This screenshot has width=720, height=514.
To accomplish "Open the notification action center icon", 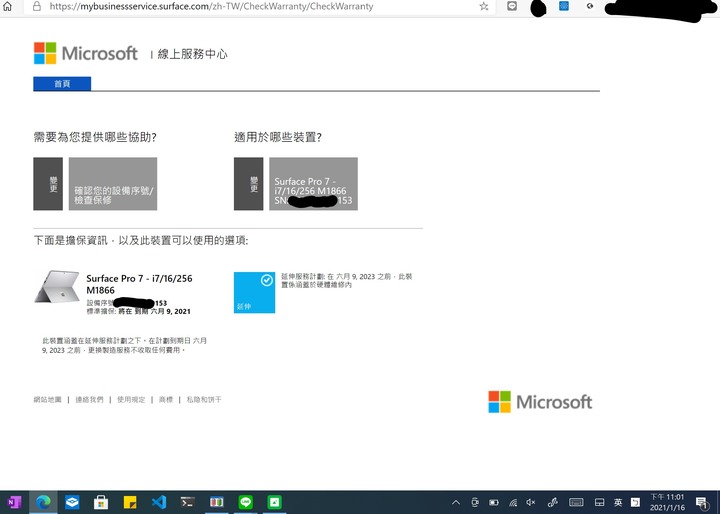I will pyautogui.click(x=701, y=503).
